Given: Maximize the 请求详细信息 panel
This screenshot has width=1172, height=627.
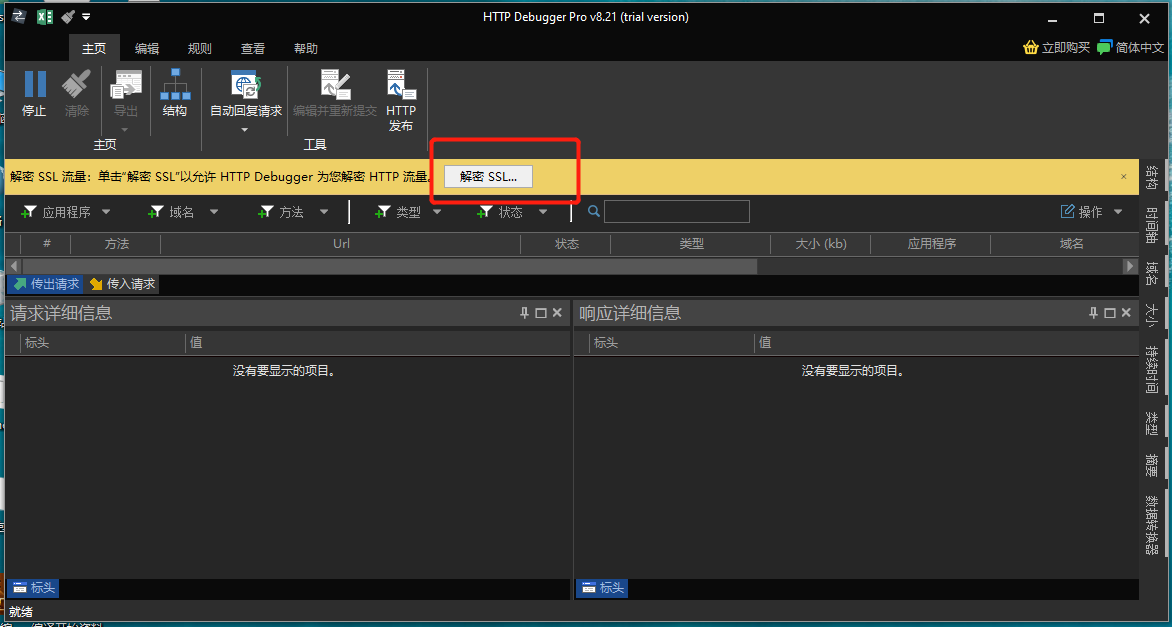Looking at the screenshot, I should click(x=541, y=313).
